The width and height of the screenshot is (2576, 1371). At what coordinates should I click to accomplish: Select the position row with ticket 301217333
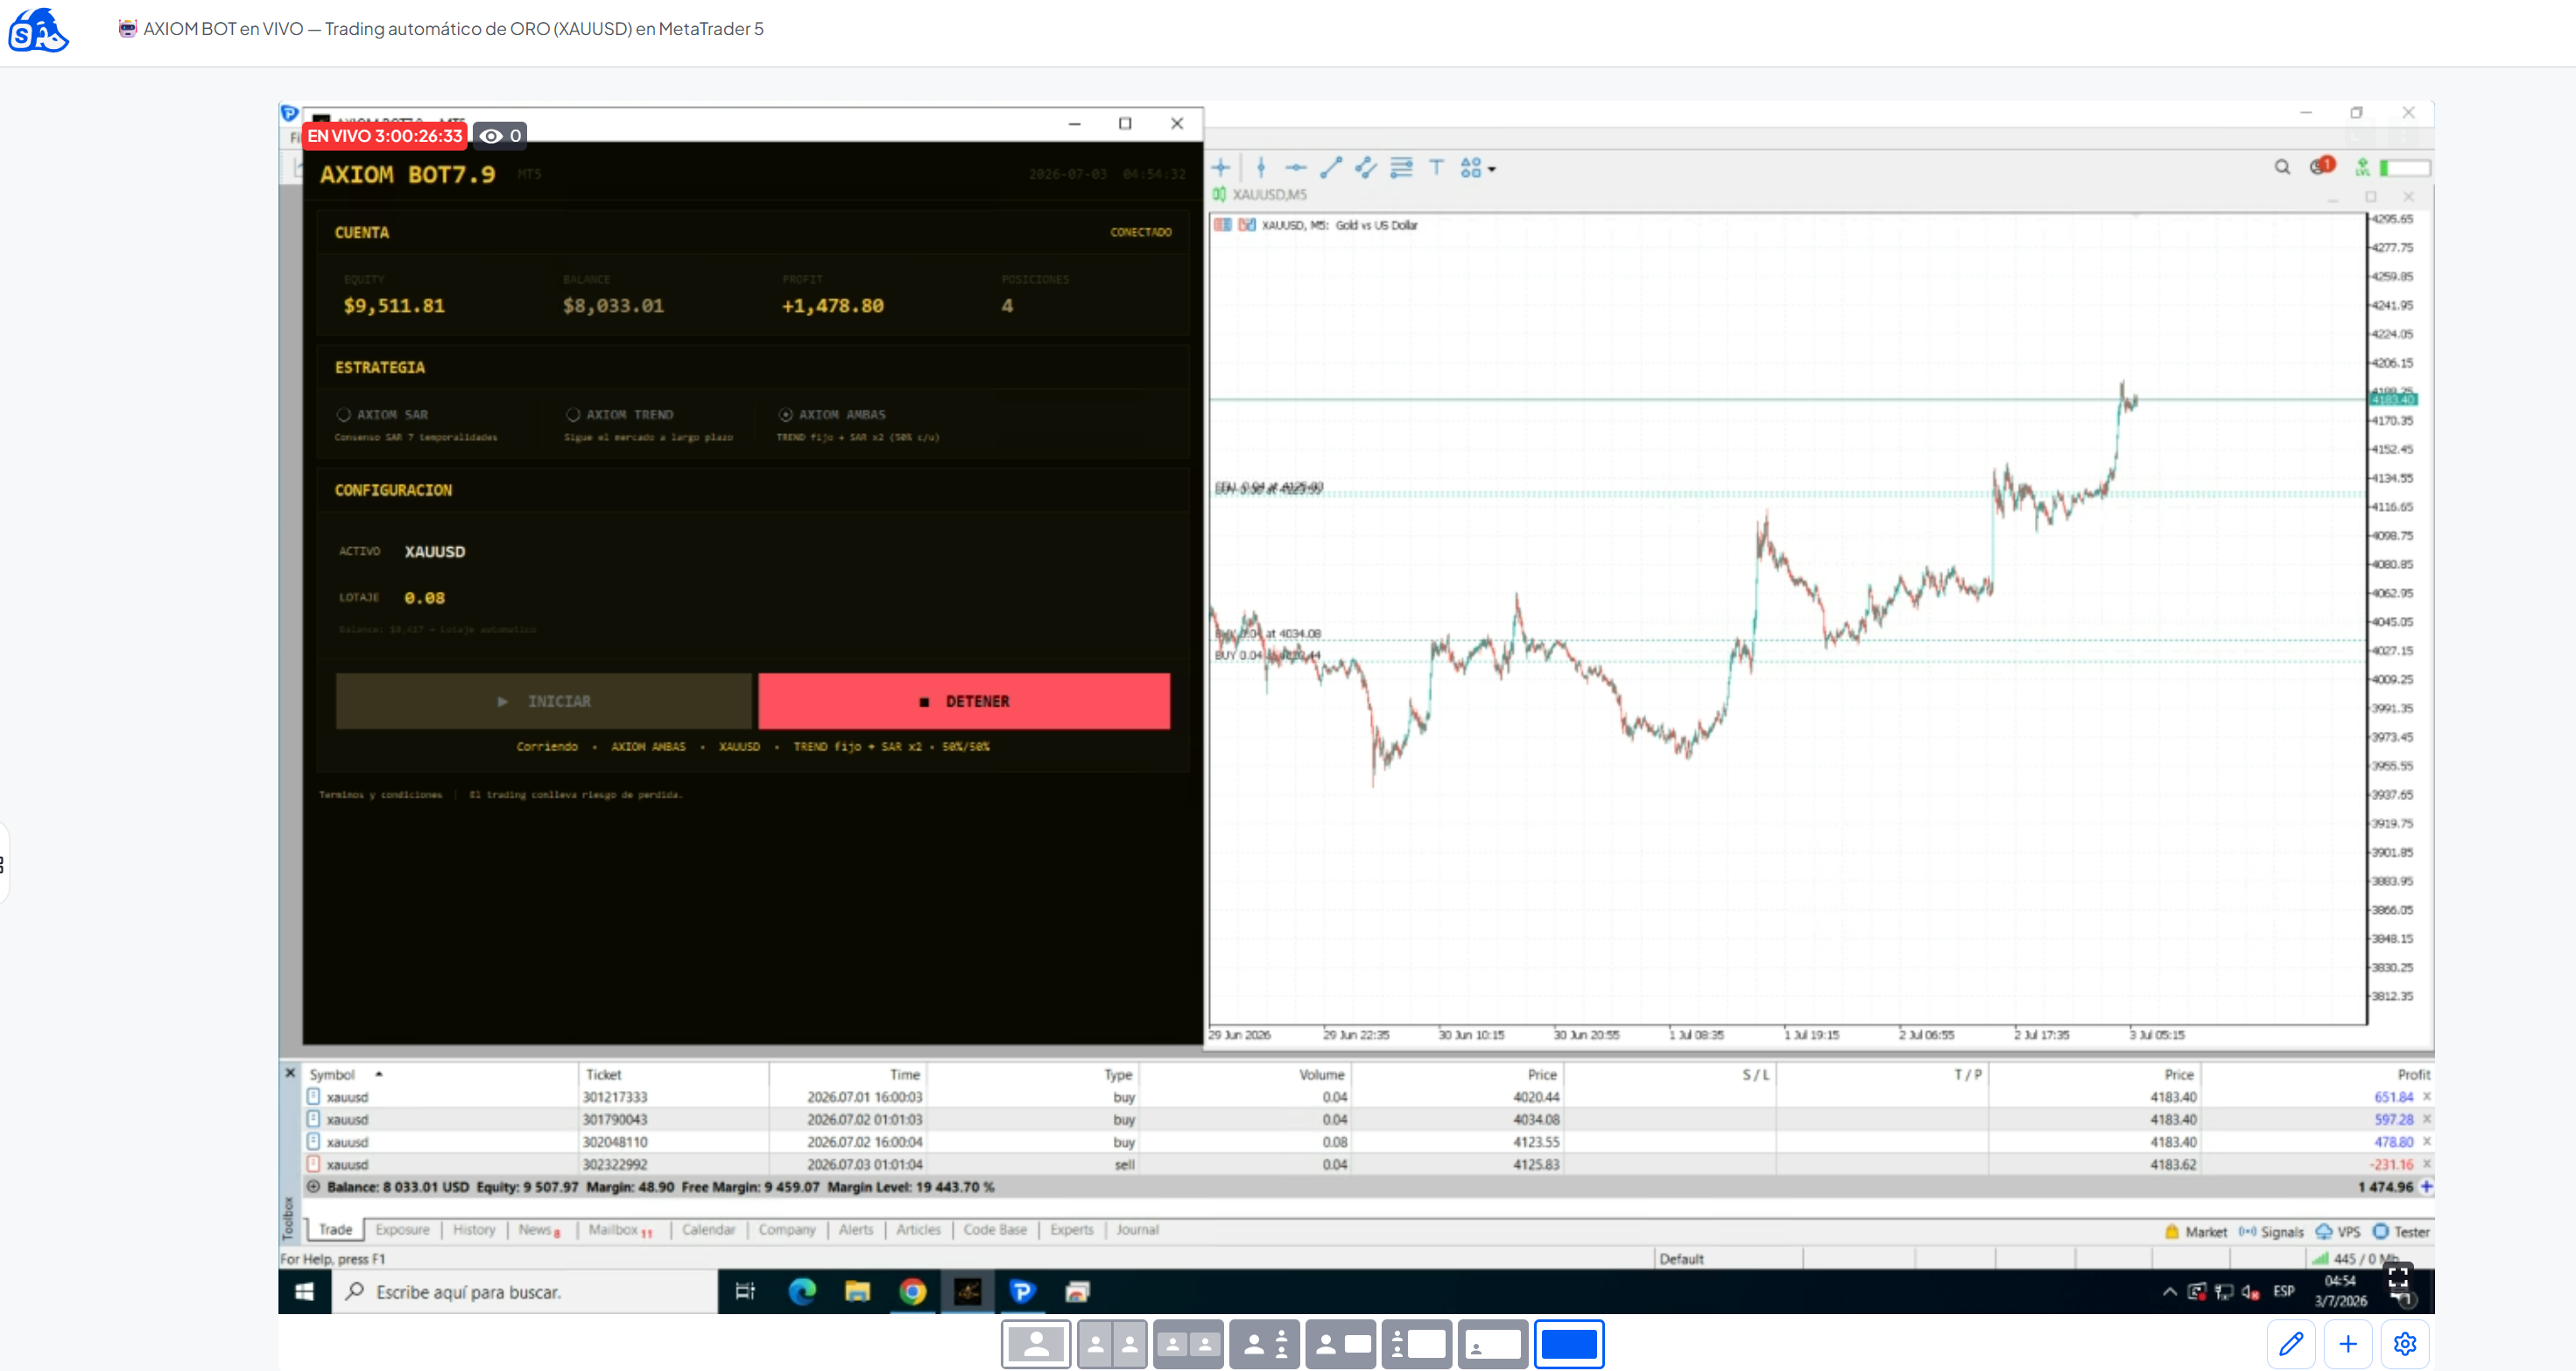click(1368, 1097)
